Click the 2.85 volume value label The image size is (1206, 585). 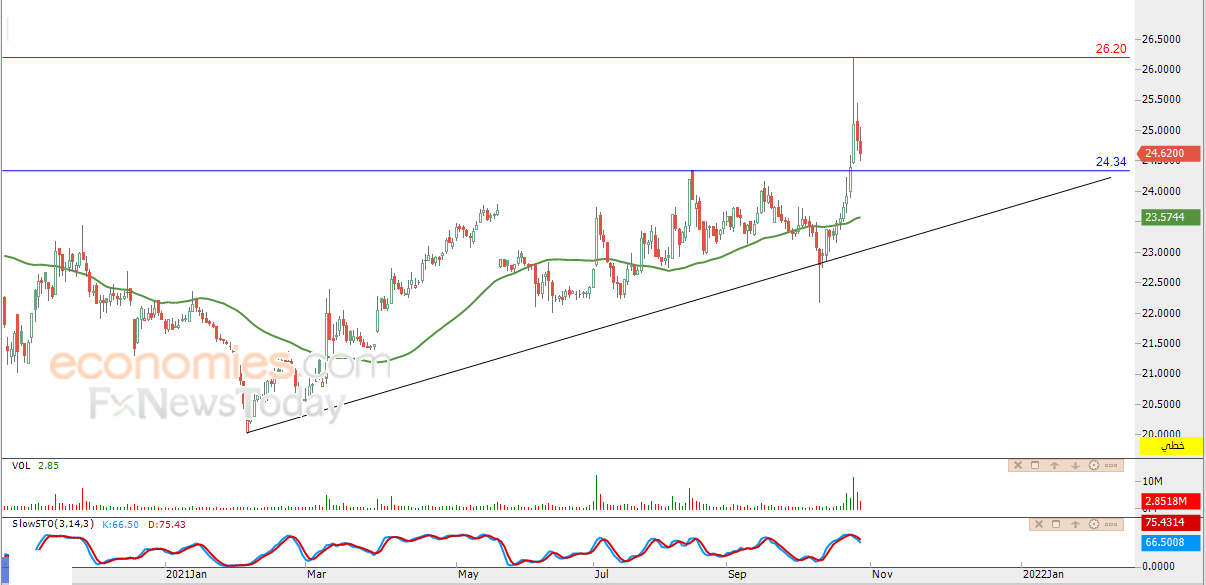point(49,466)
